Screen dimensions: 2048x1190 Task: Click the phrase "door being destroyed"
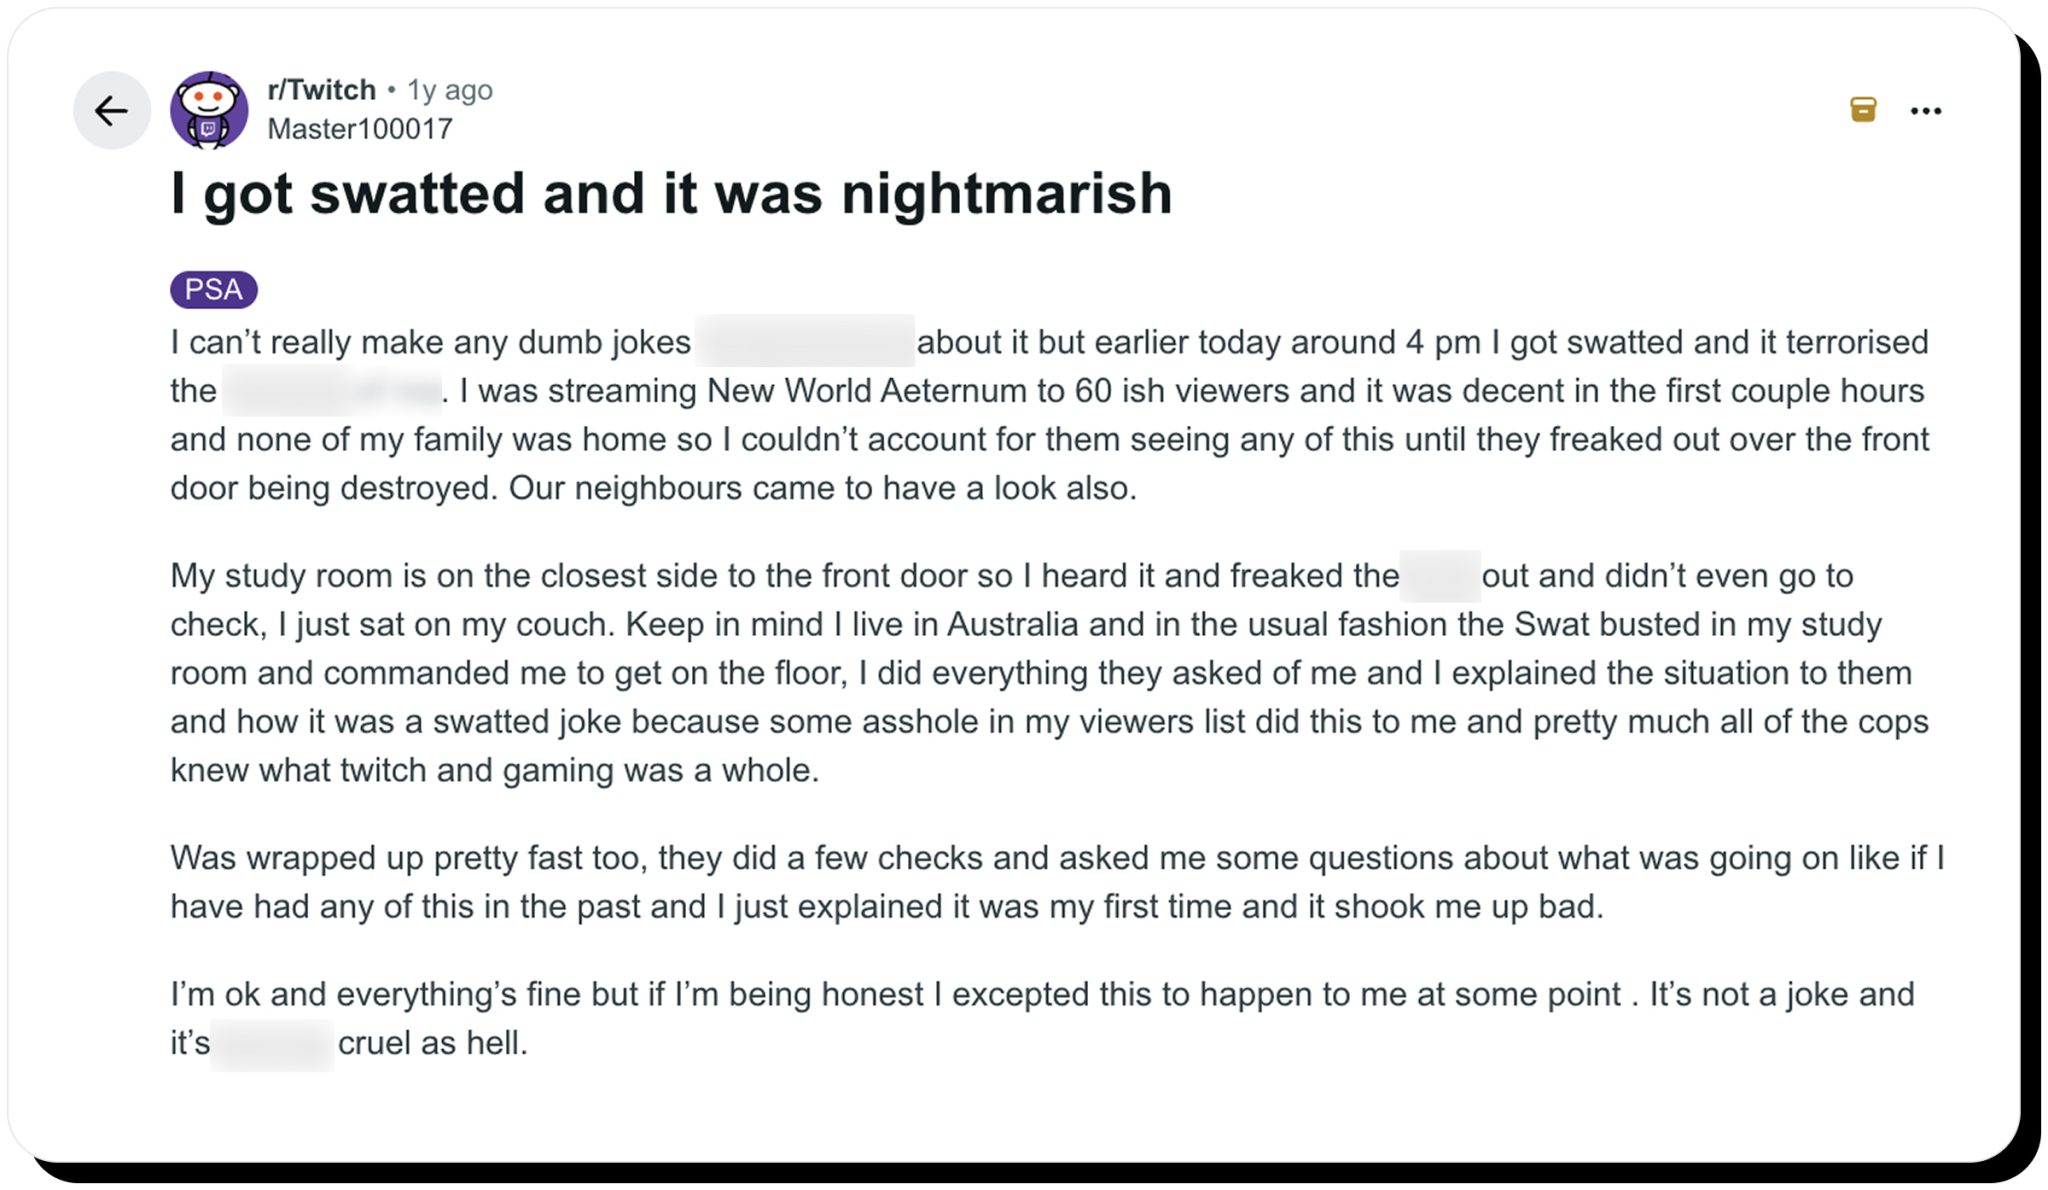click(330, 488)
